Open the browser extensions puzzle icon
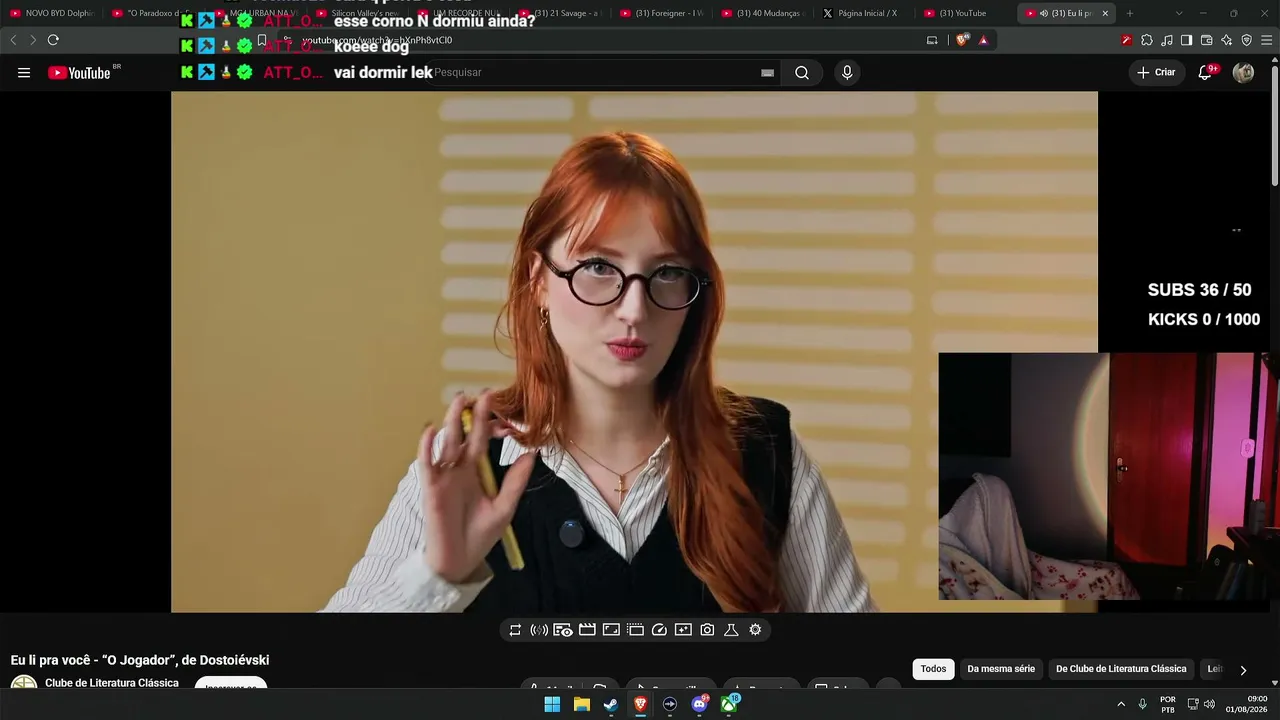Screen dimensions: 1280x720 [1147, 40]
